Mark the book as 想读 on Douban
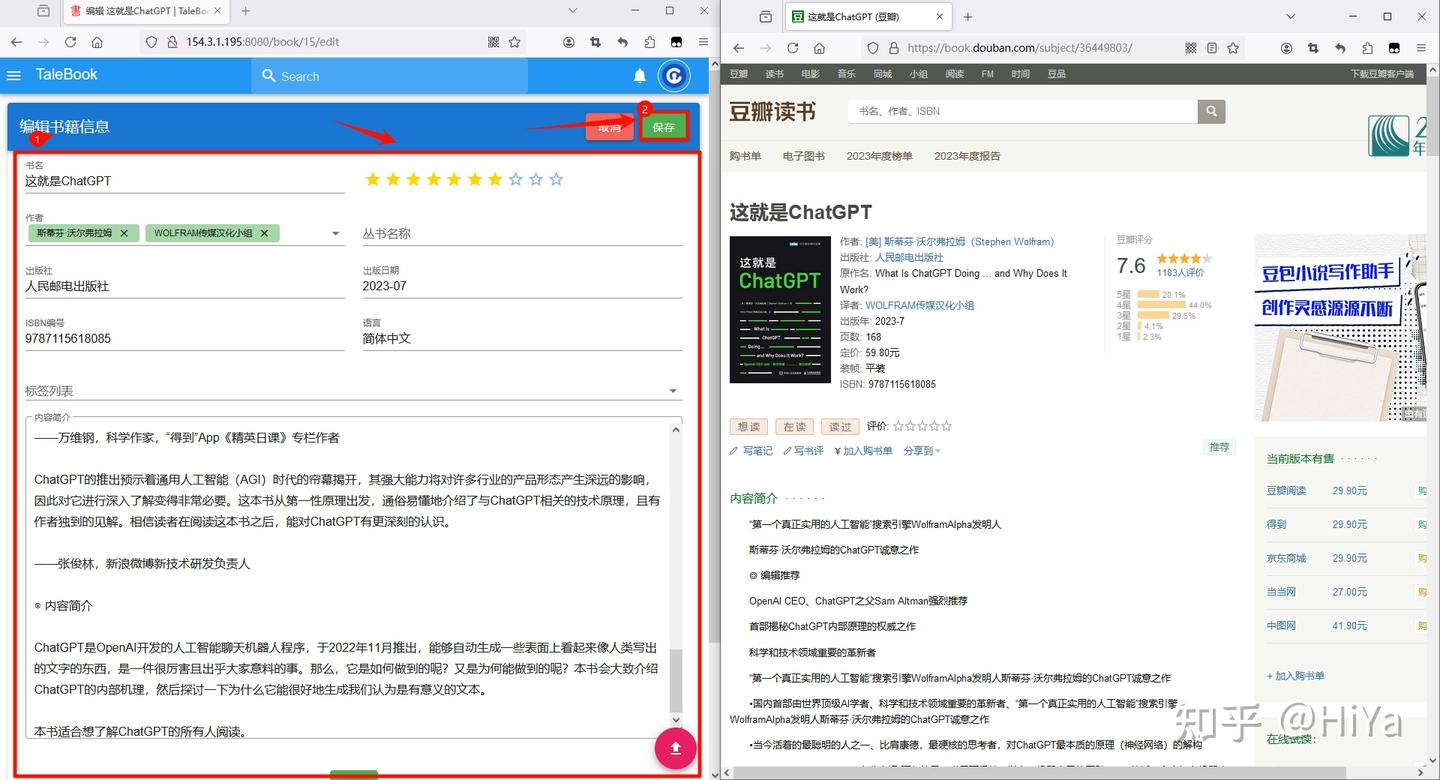The width and height of the screenshot is (1440, 780). pyautogui.click(x=749, y=427)
